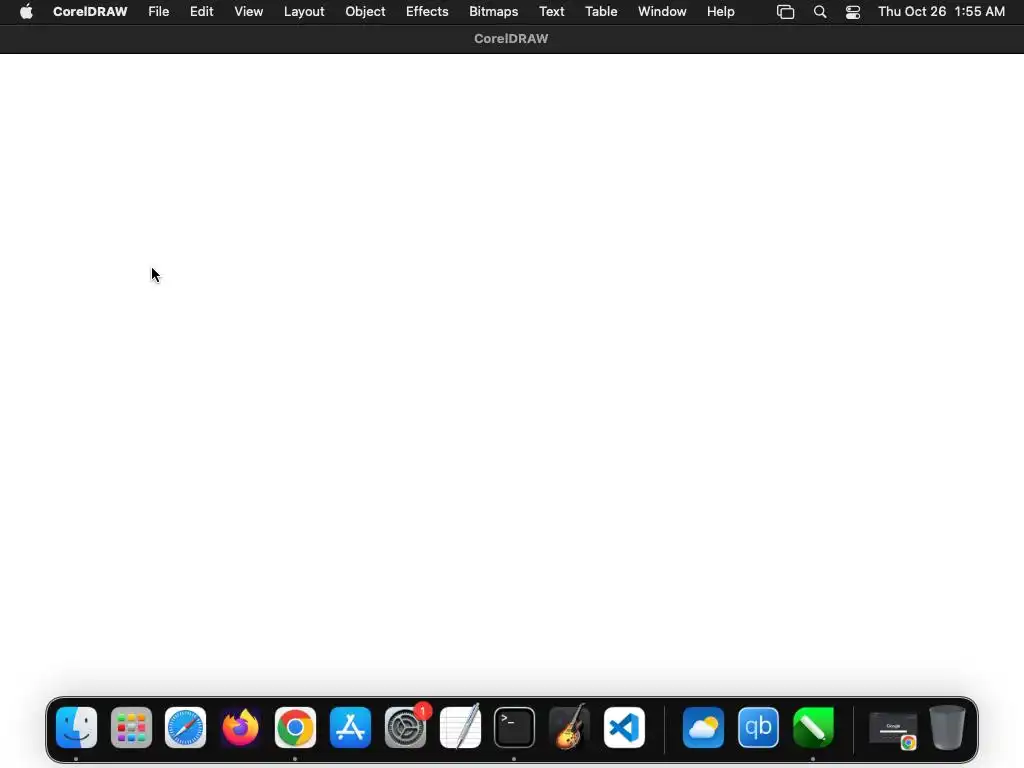The height and width of the screenshot is (768, 1024).
Task: Open the cloud weather app in Dock
Action: tap(703, 728)
